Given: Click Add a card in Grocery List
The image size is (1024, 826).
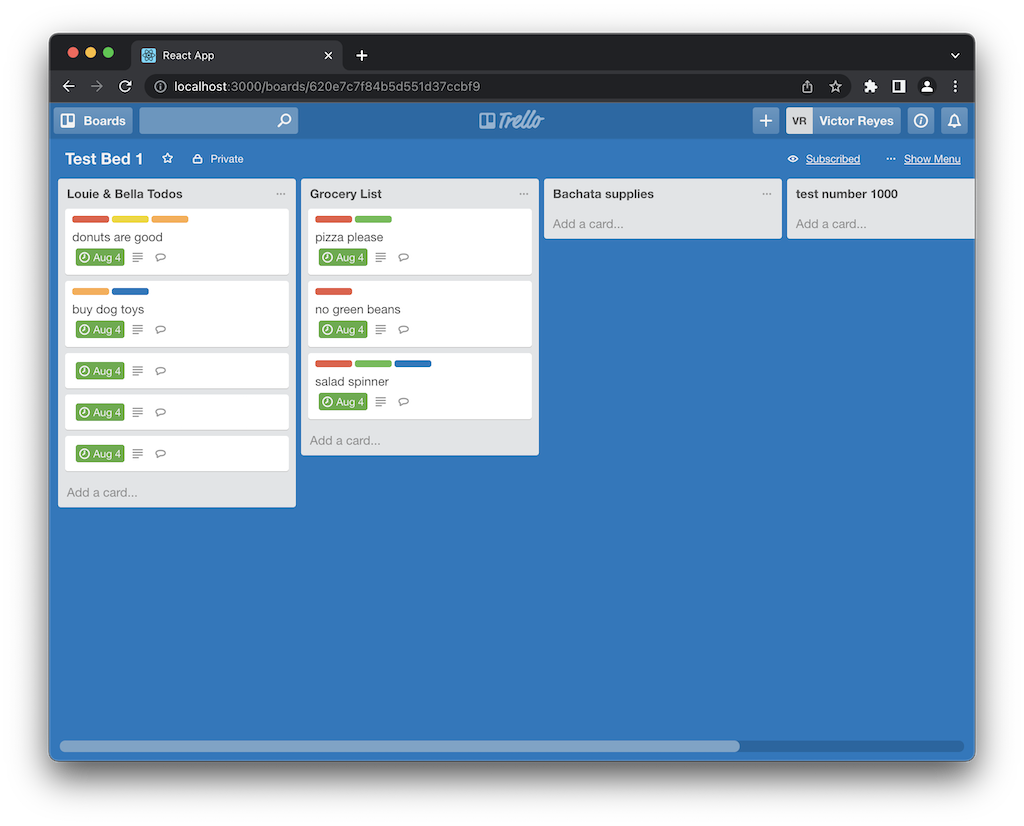Looking at the screenshot, I should (345, 441).
